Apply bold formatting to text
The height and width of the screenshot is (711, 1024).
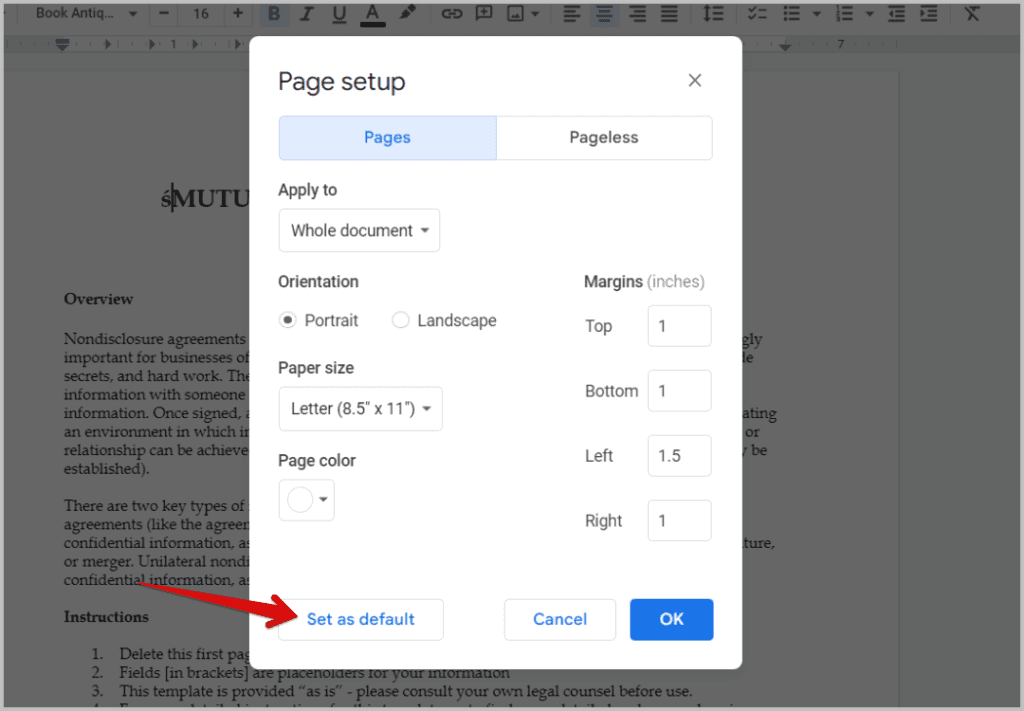pyautogui.click(x=273, y=14)
